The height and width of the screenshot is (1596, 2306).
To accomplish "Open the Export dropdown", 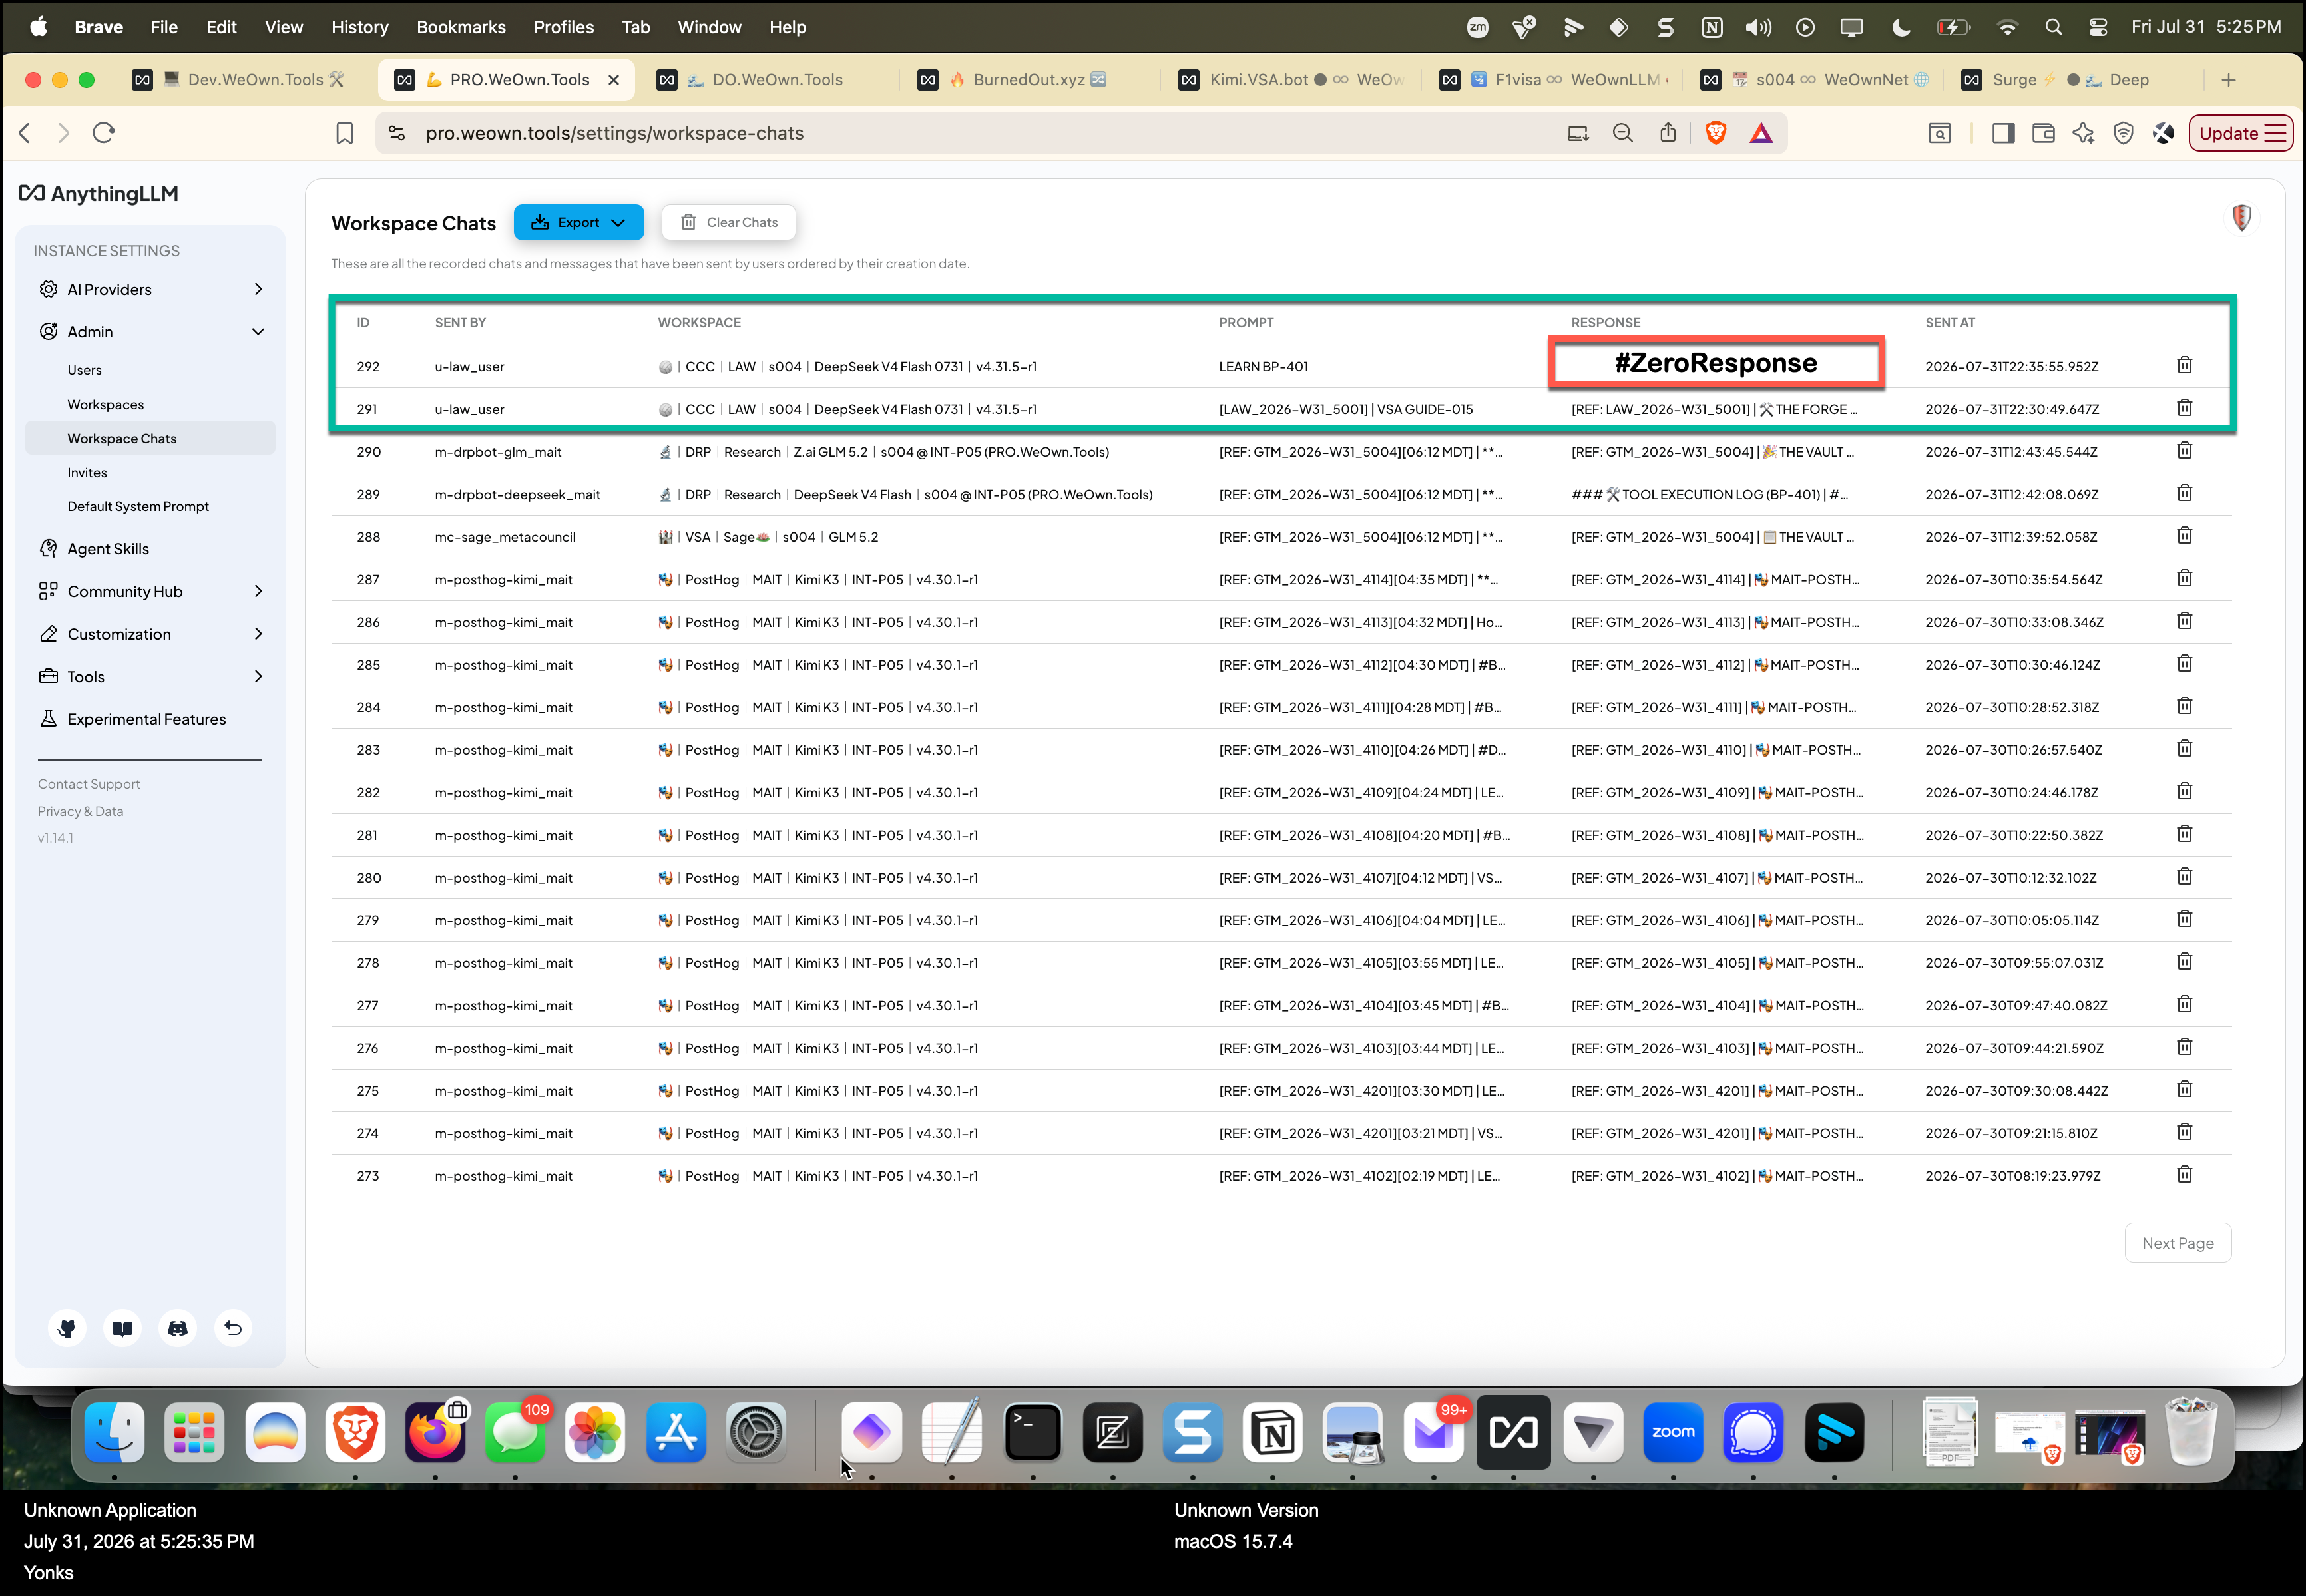I will pyautogui.click(x=579, y=222).
